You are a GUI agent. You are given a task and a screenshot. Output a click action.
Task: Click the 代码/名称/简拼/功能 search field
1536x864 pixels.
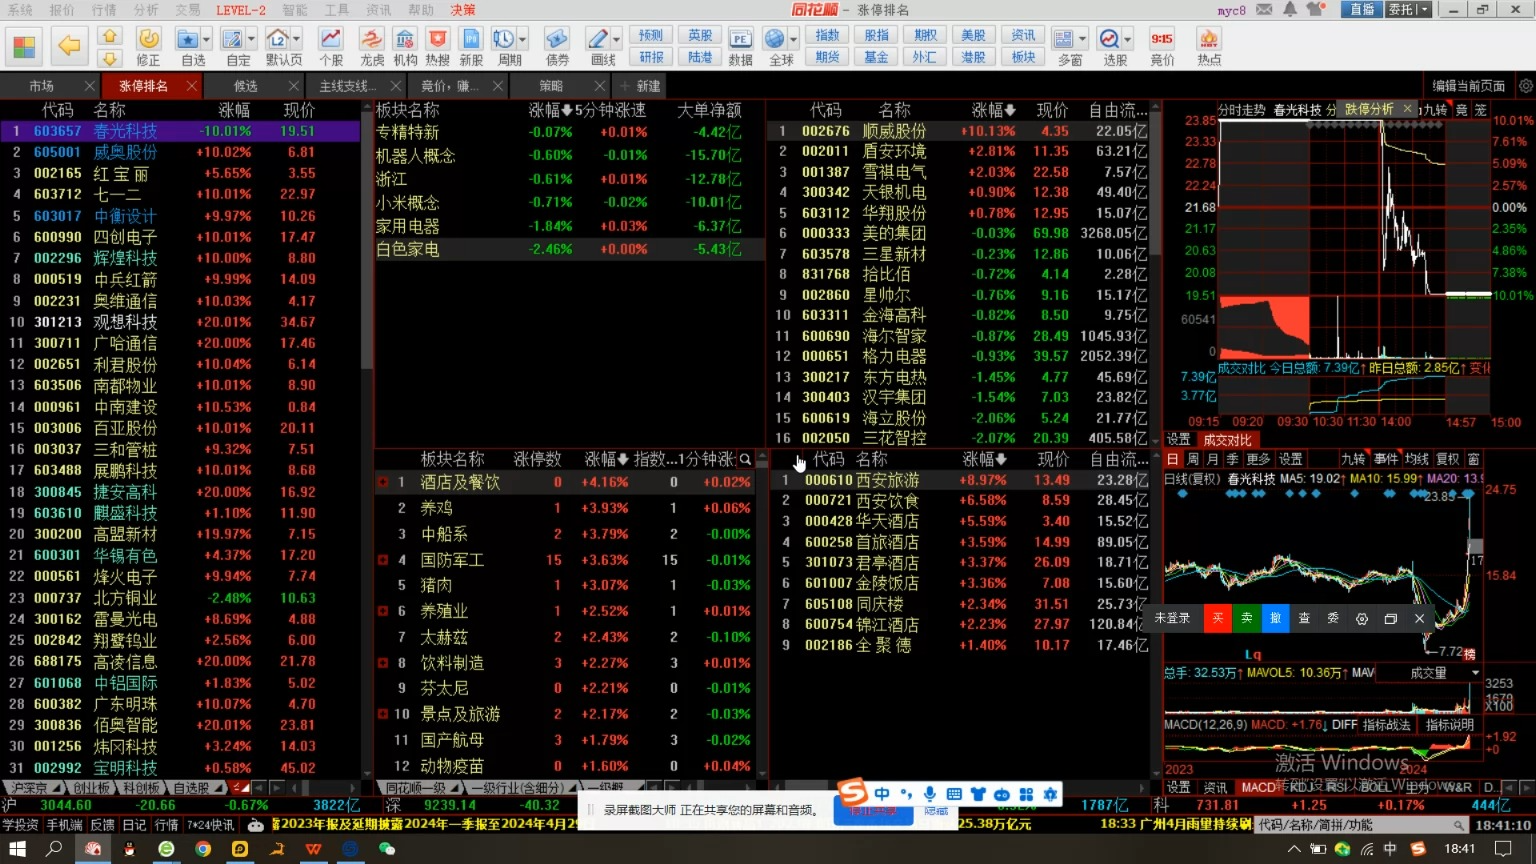tap(1361, 825)
